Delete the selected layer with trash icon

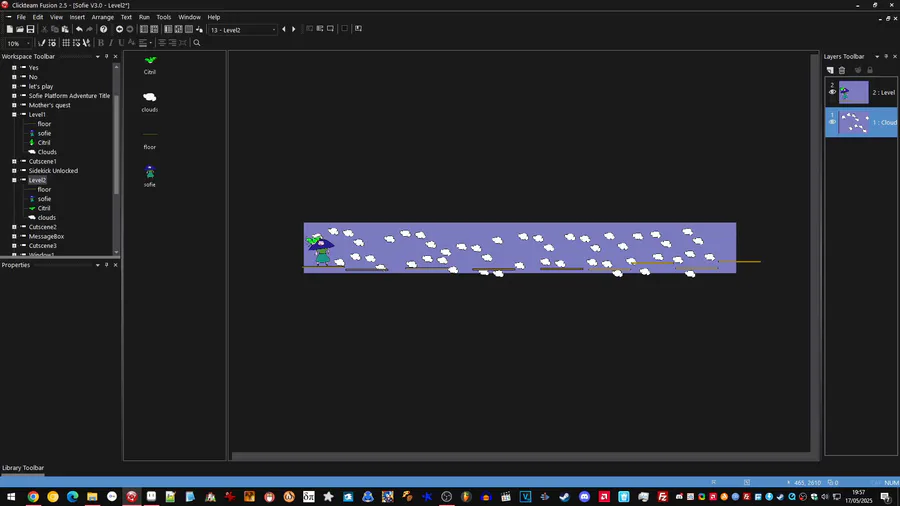point(842,70)
